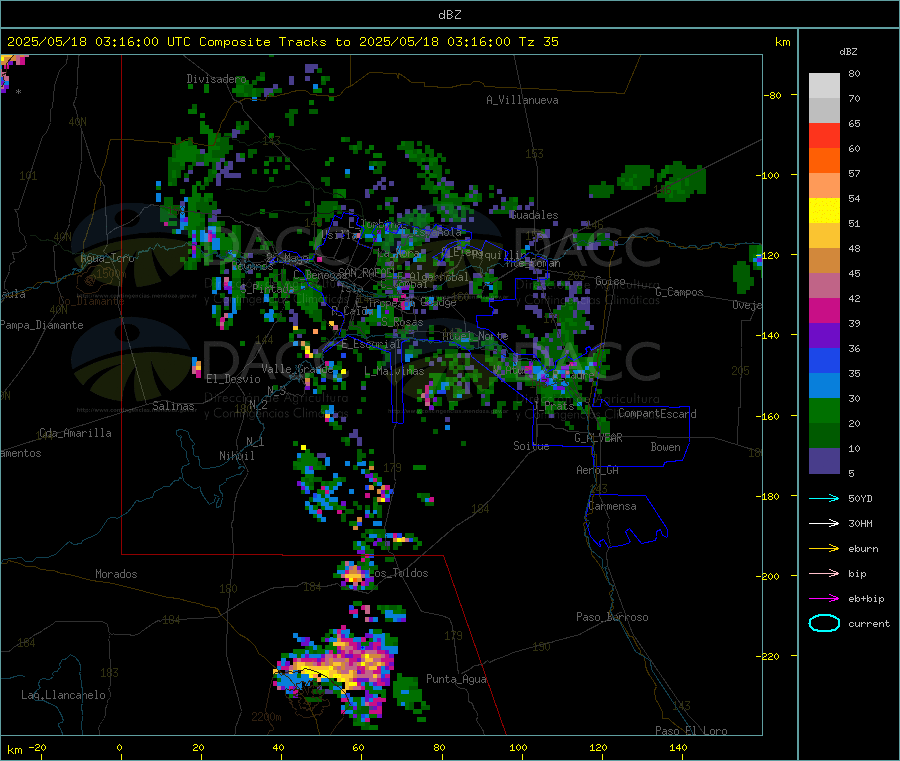The image size is (900, 761).
Task: Click the 'Morados' map label
Action: [x=116, y=574]
